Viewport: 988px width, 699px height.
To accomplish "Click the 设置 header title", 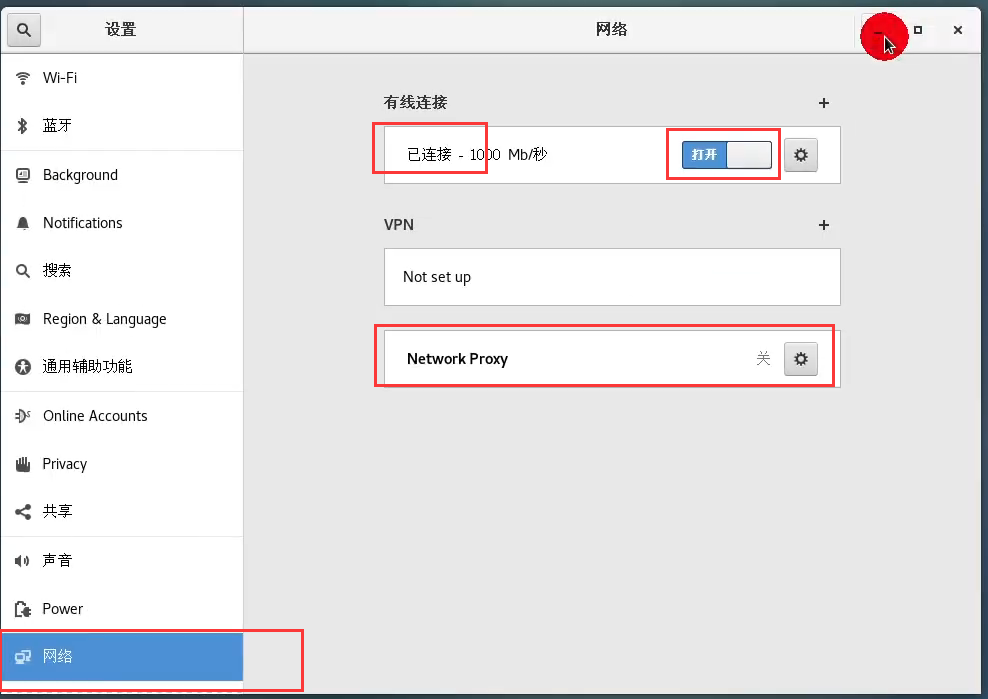I will click(120, 30).
